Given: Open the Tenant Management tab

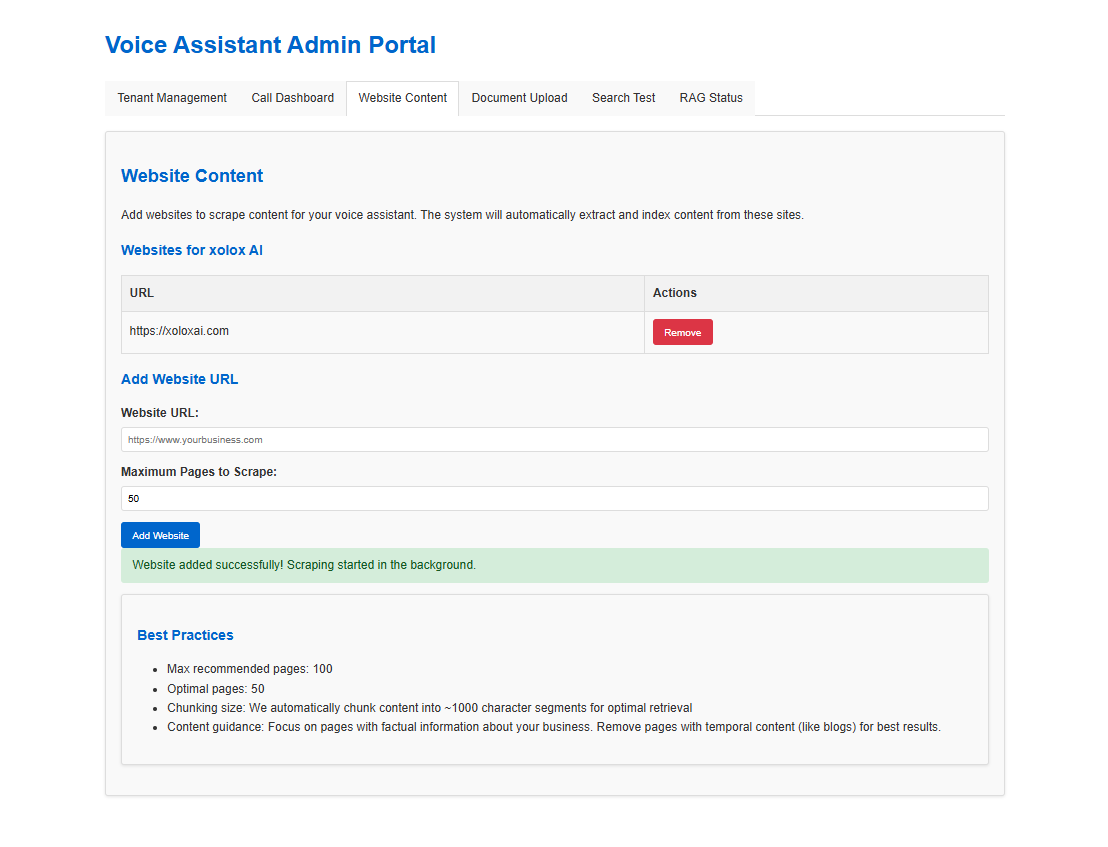Looking at the screenshot, I should point(172,98).
